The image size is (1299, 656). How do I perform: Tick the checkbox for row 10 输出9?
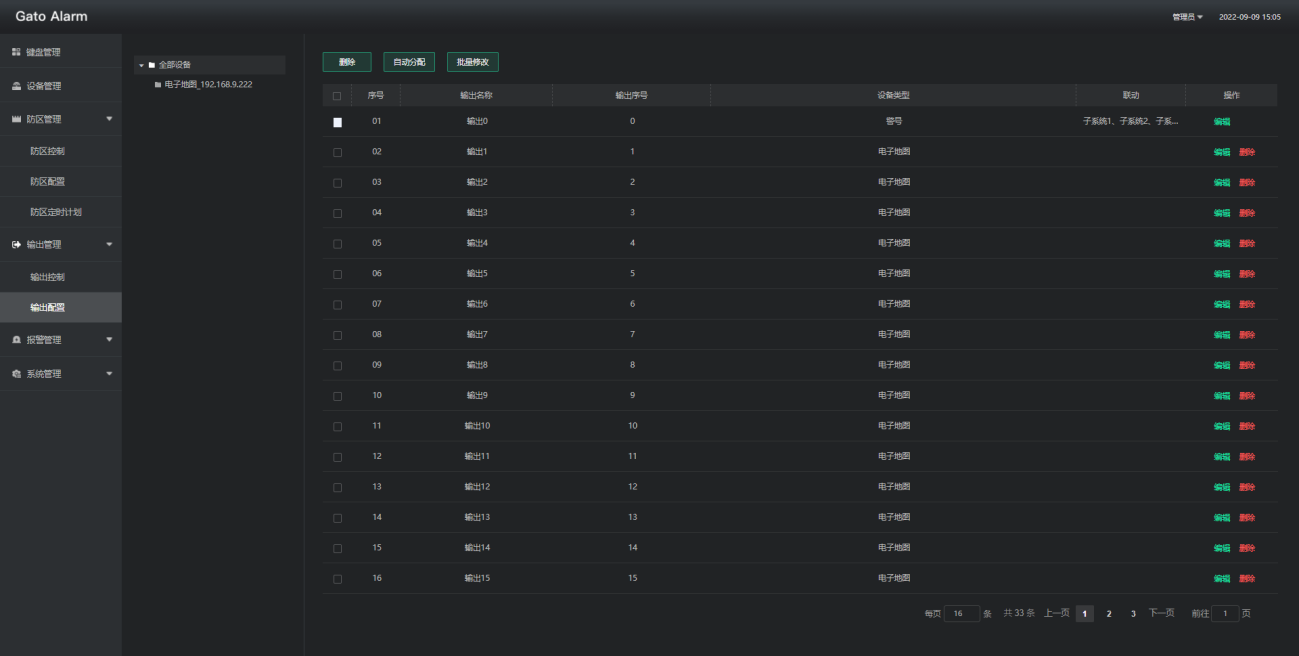(337, 396)
